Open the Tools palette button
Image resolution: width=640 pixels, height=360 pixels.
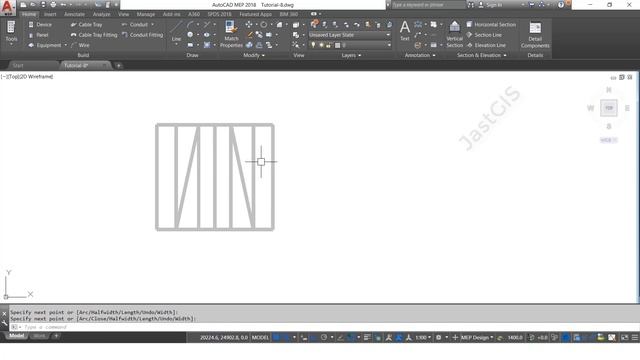coord(11,32)
